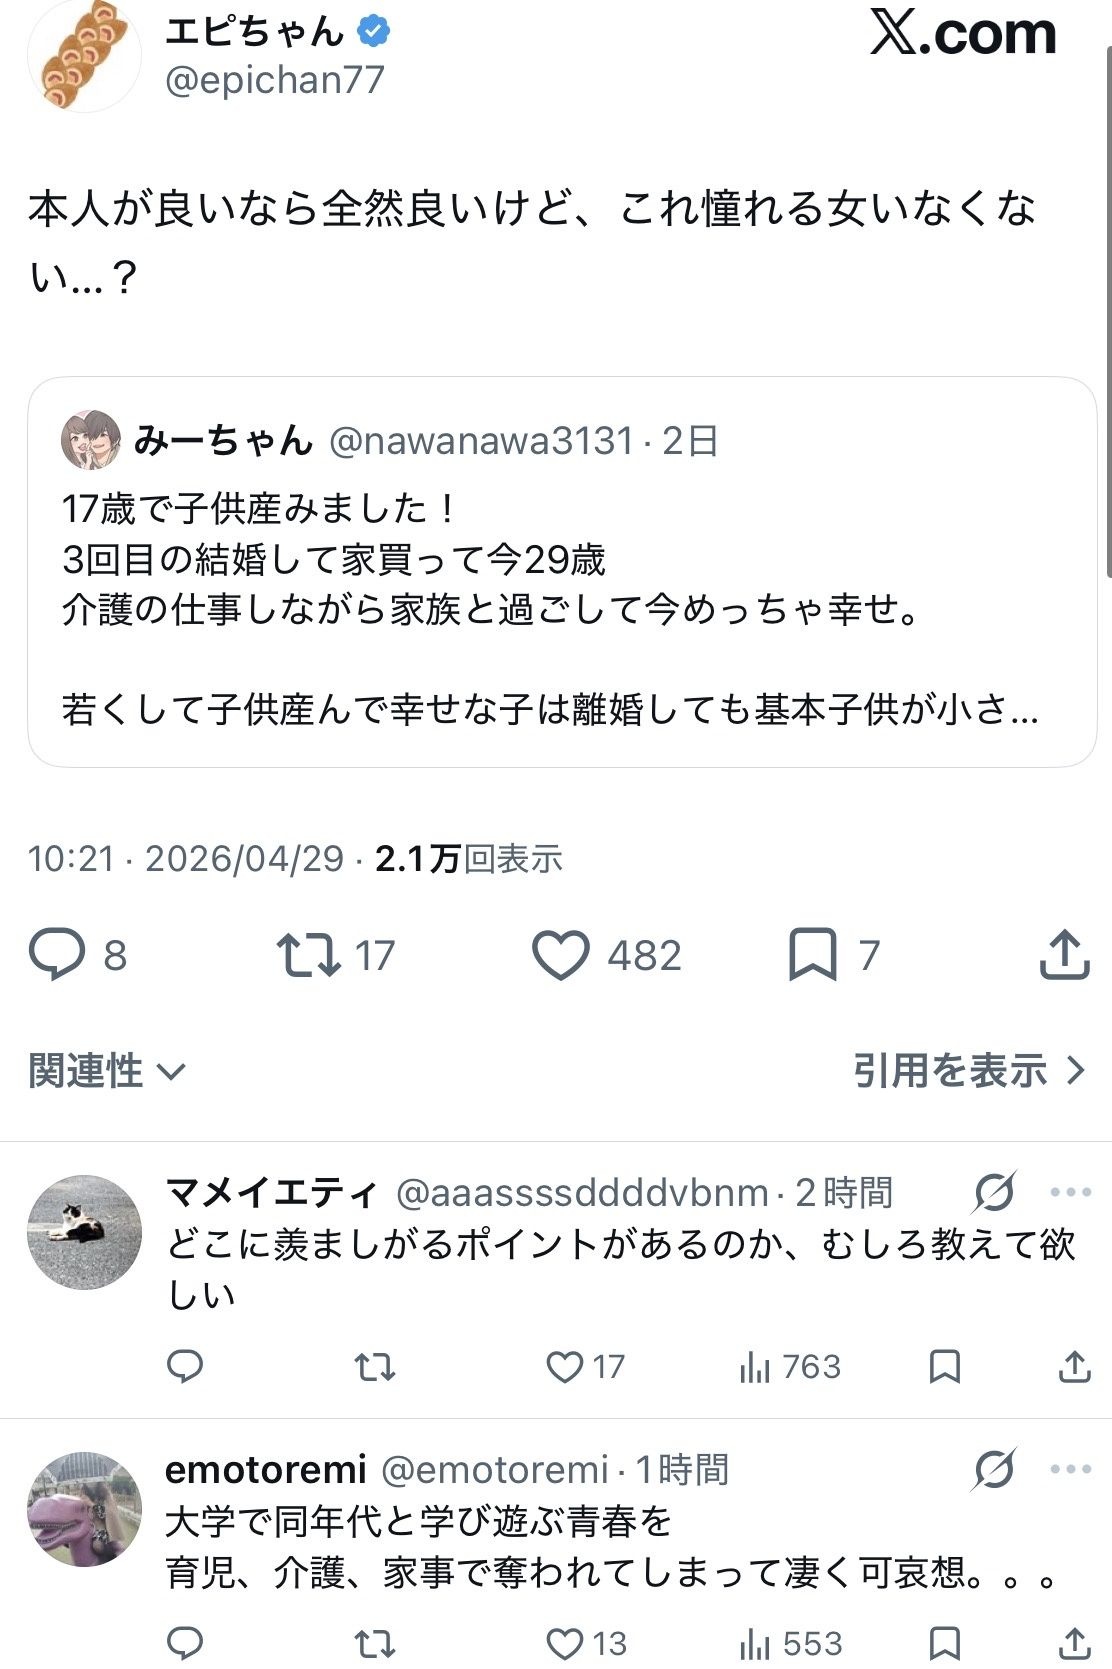Share the main post

1064,954
